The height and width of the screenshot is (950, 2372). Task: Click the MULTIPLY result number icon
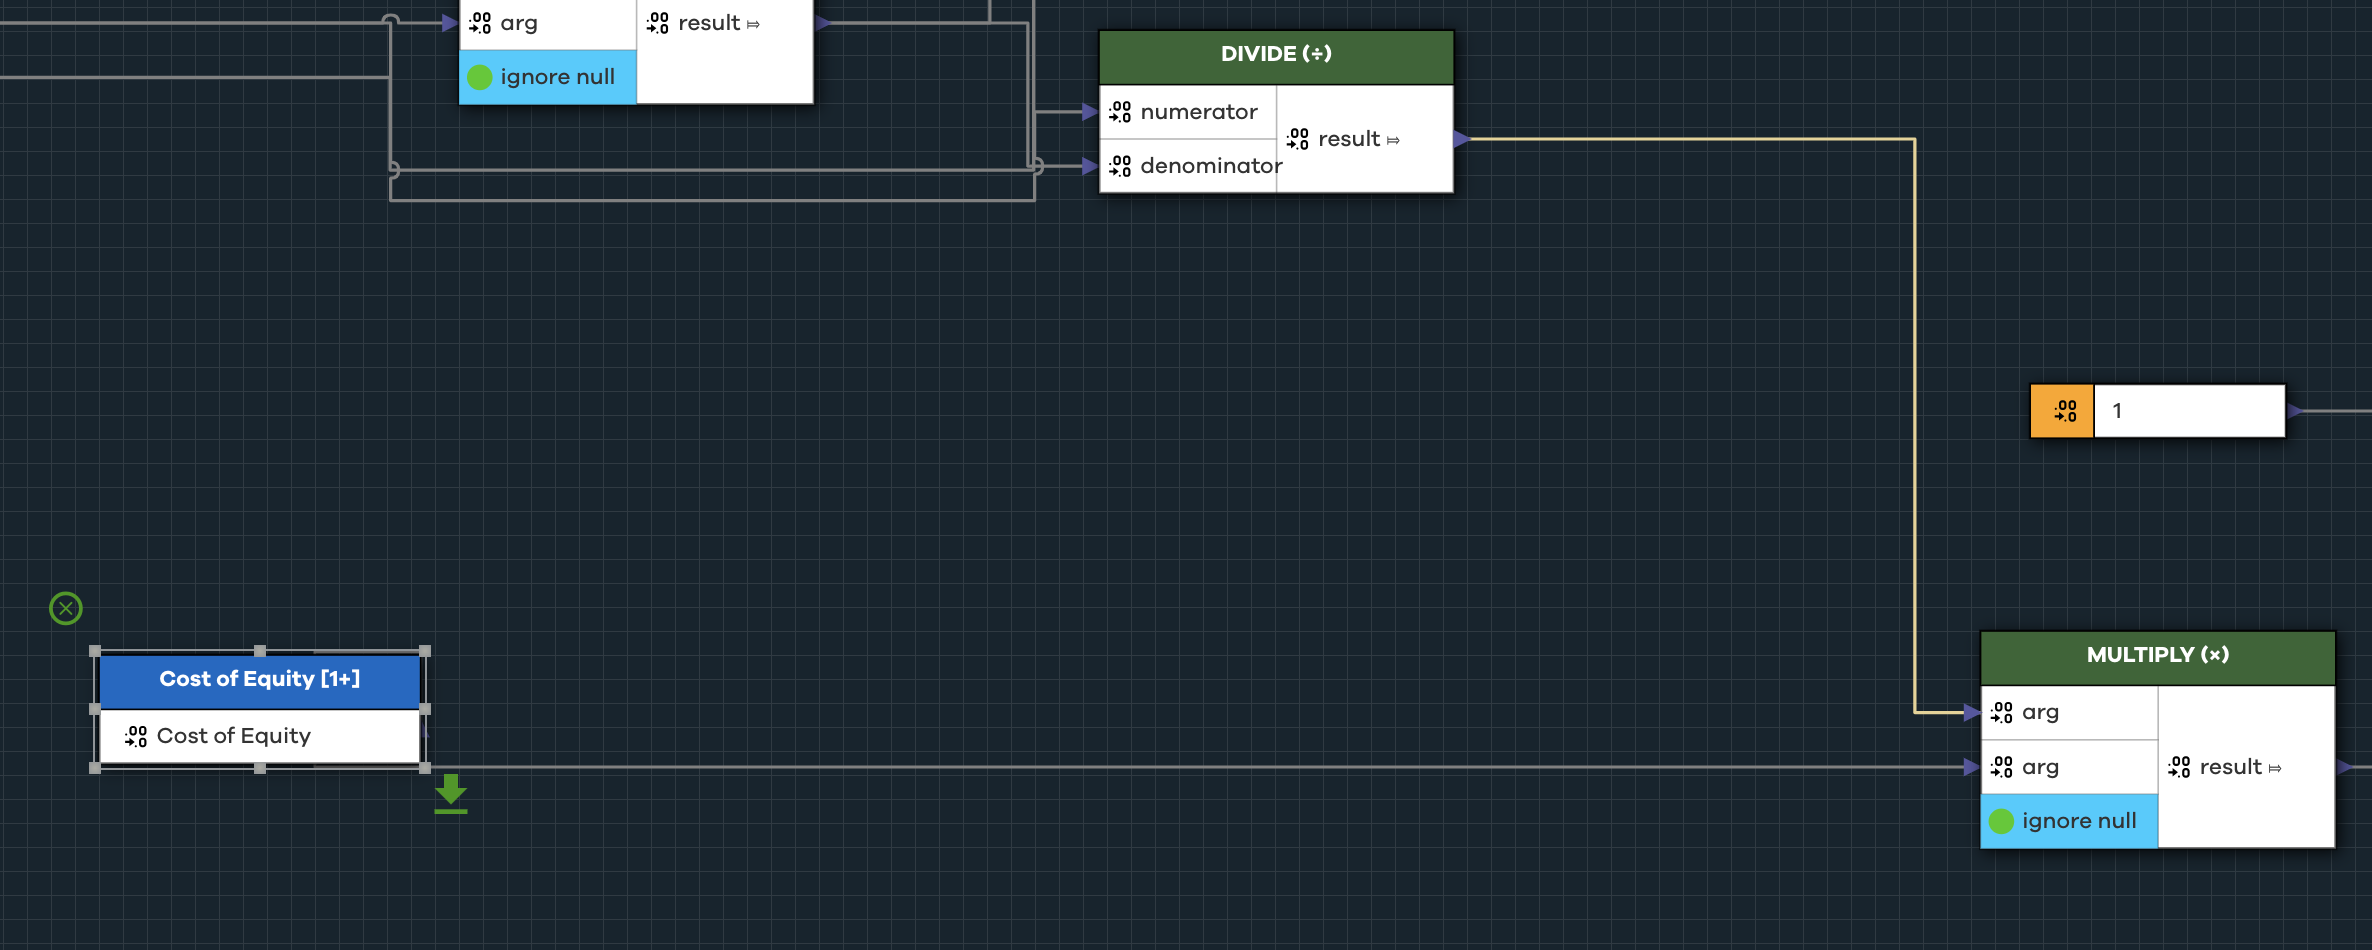click(2180, 767)
